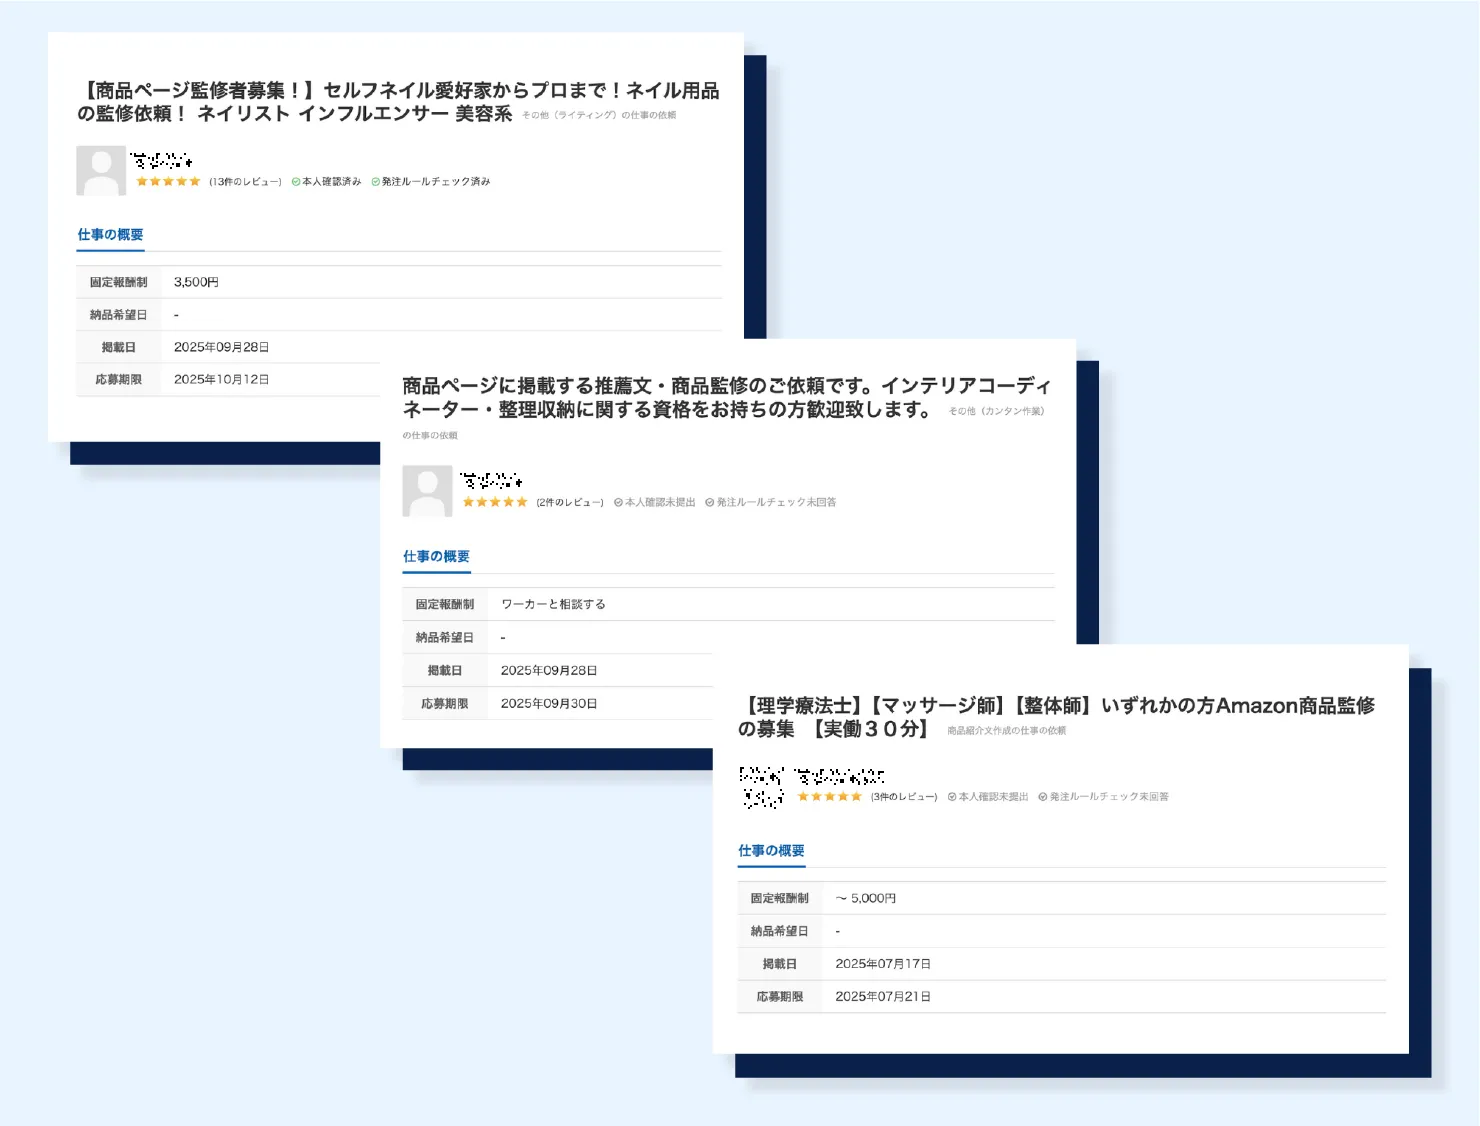Screen dimensions: 1480x1126
Task: Open the 2件のレビュー reviews link
Action: [x=570, y=502]
